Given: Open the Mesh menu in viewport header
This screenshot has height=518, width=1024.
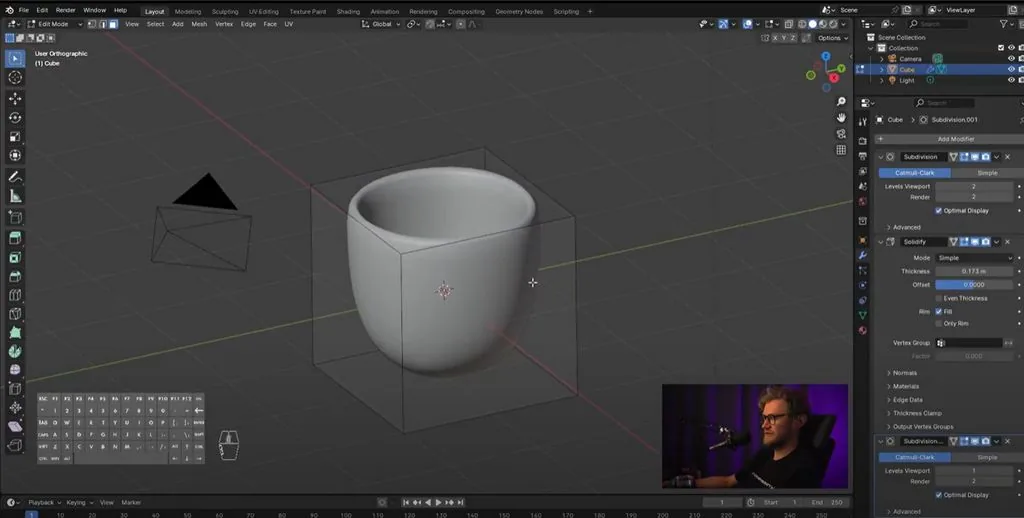Looking at the screenshot, I should 199,24.
